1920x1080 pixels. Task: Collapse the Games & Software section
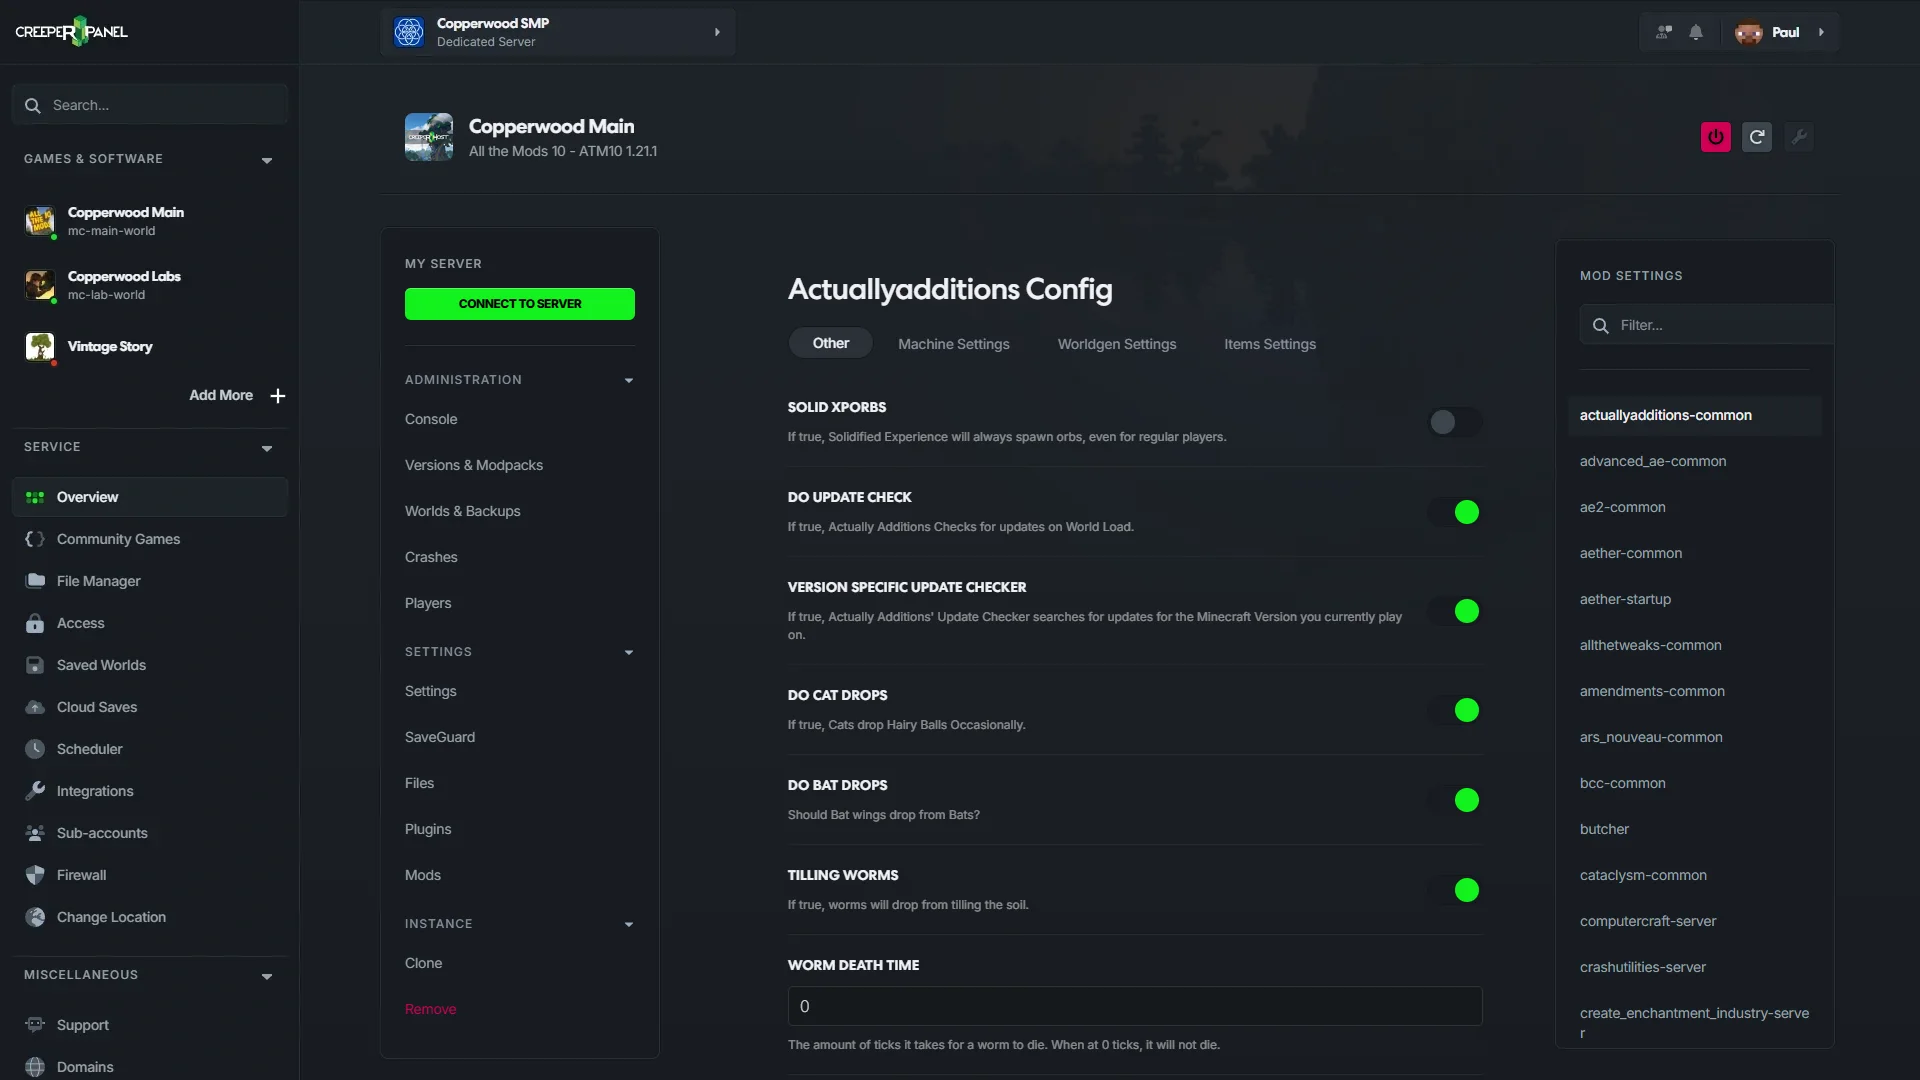tap(267, 160)
